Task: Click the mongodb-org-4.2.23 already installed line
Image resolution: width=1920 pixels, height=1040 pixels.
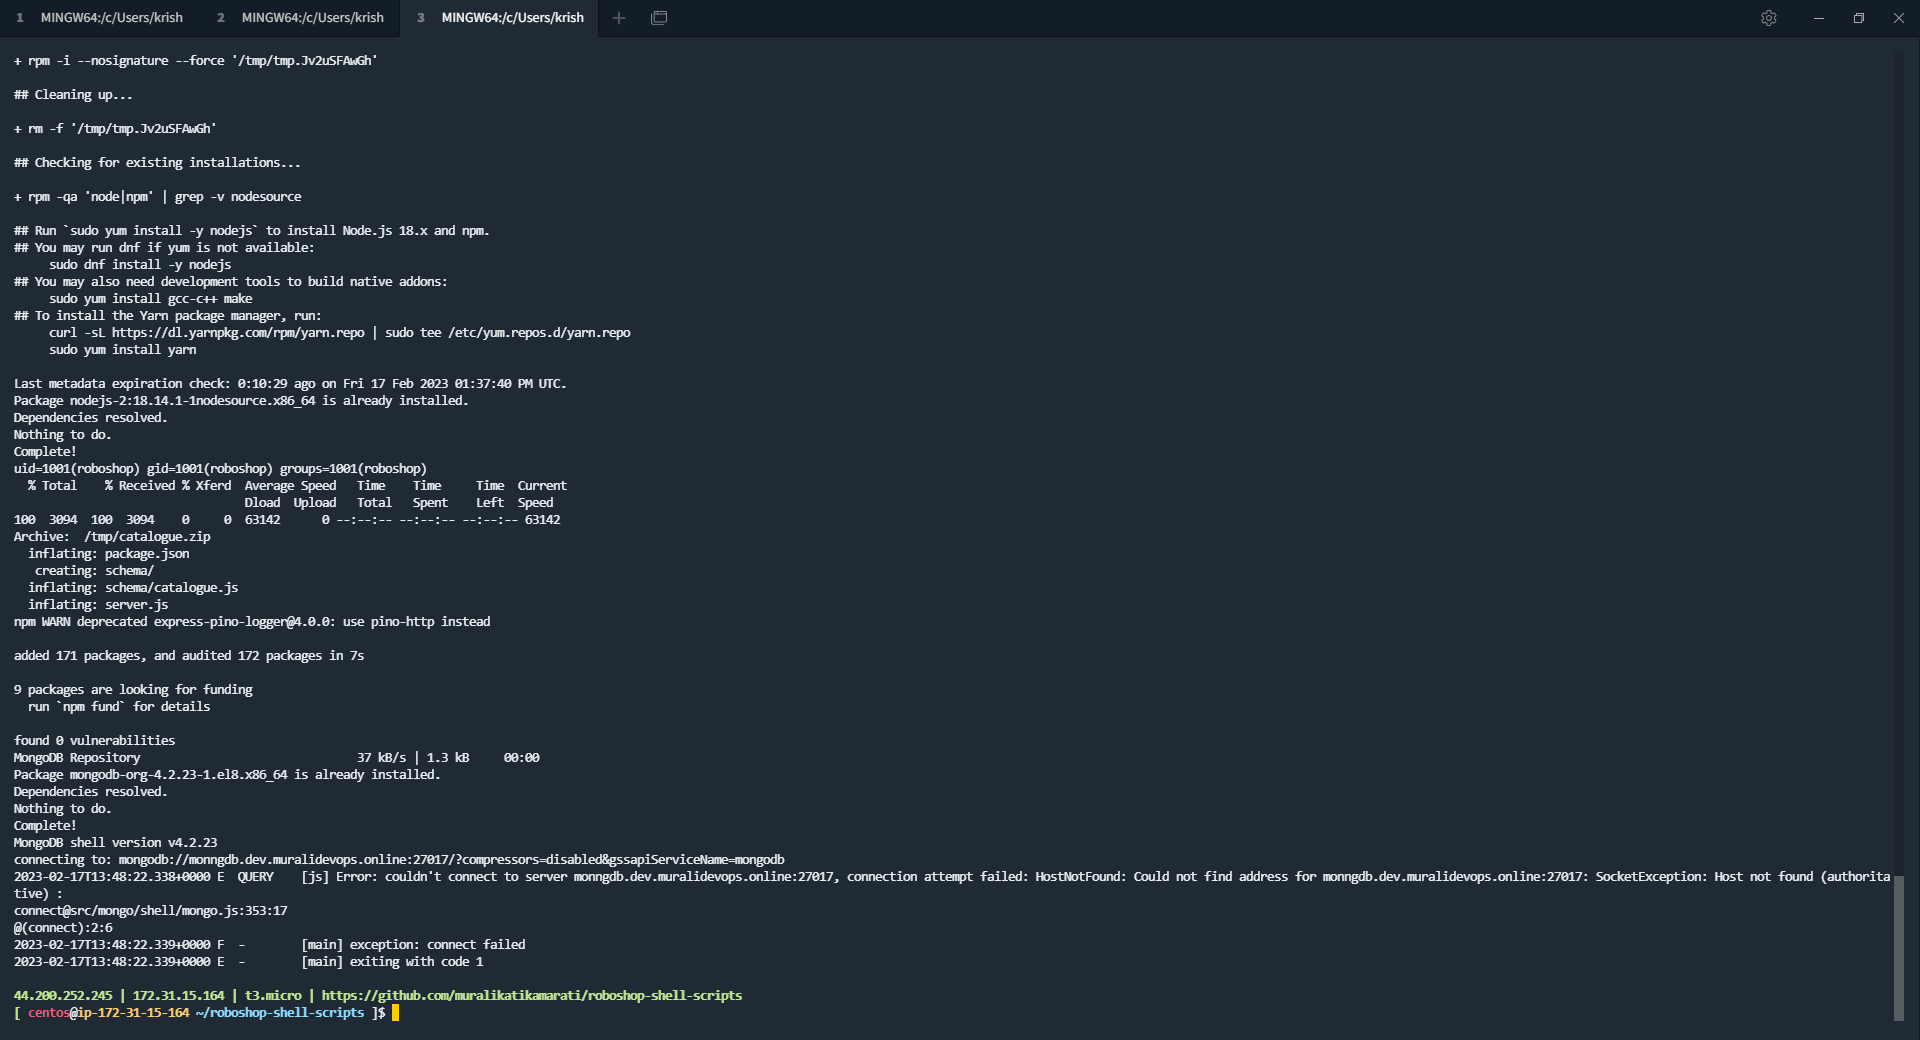Action: (x=227, y=775)
